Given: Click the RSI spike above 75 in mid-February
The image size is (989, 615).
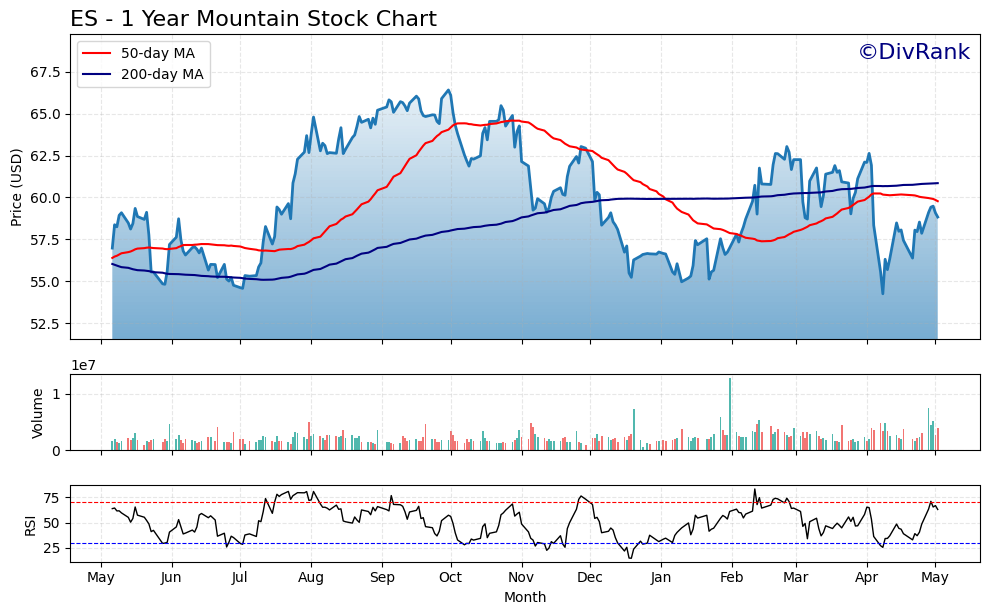Looking at the screenshot, I should click(754, 490).
